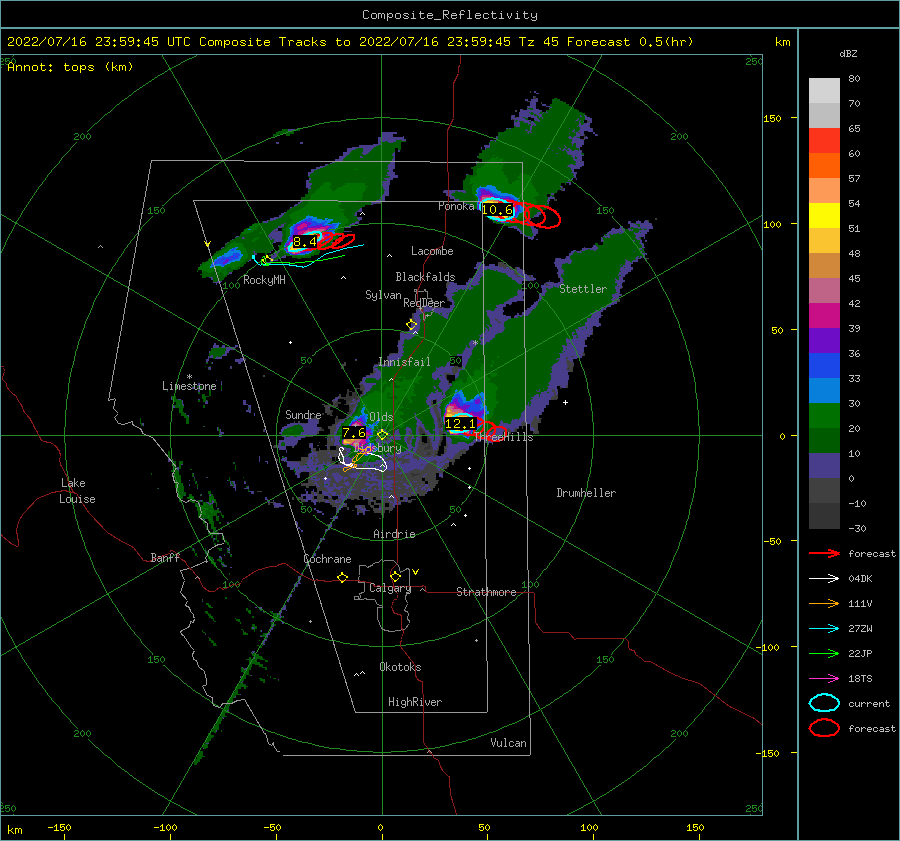This screenshot has height=841, width=900.
Task: Click the Airdrie city label
Action: click(394, 534)
